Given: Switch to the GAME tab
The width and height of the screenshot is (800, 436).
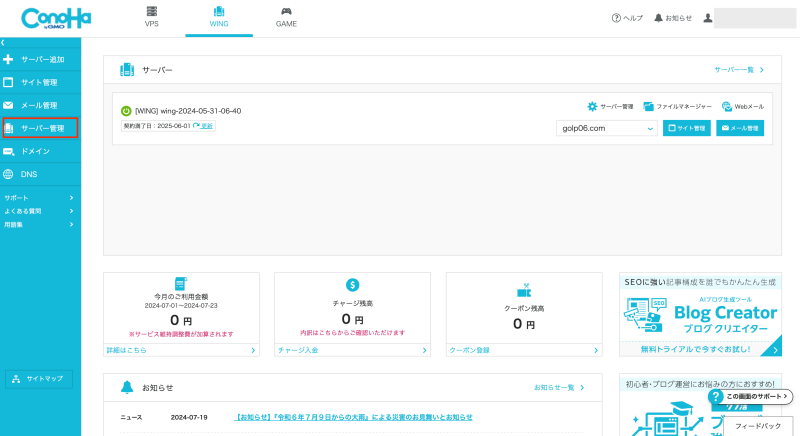Looking at the screenshot, I should 286,17.
